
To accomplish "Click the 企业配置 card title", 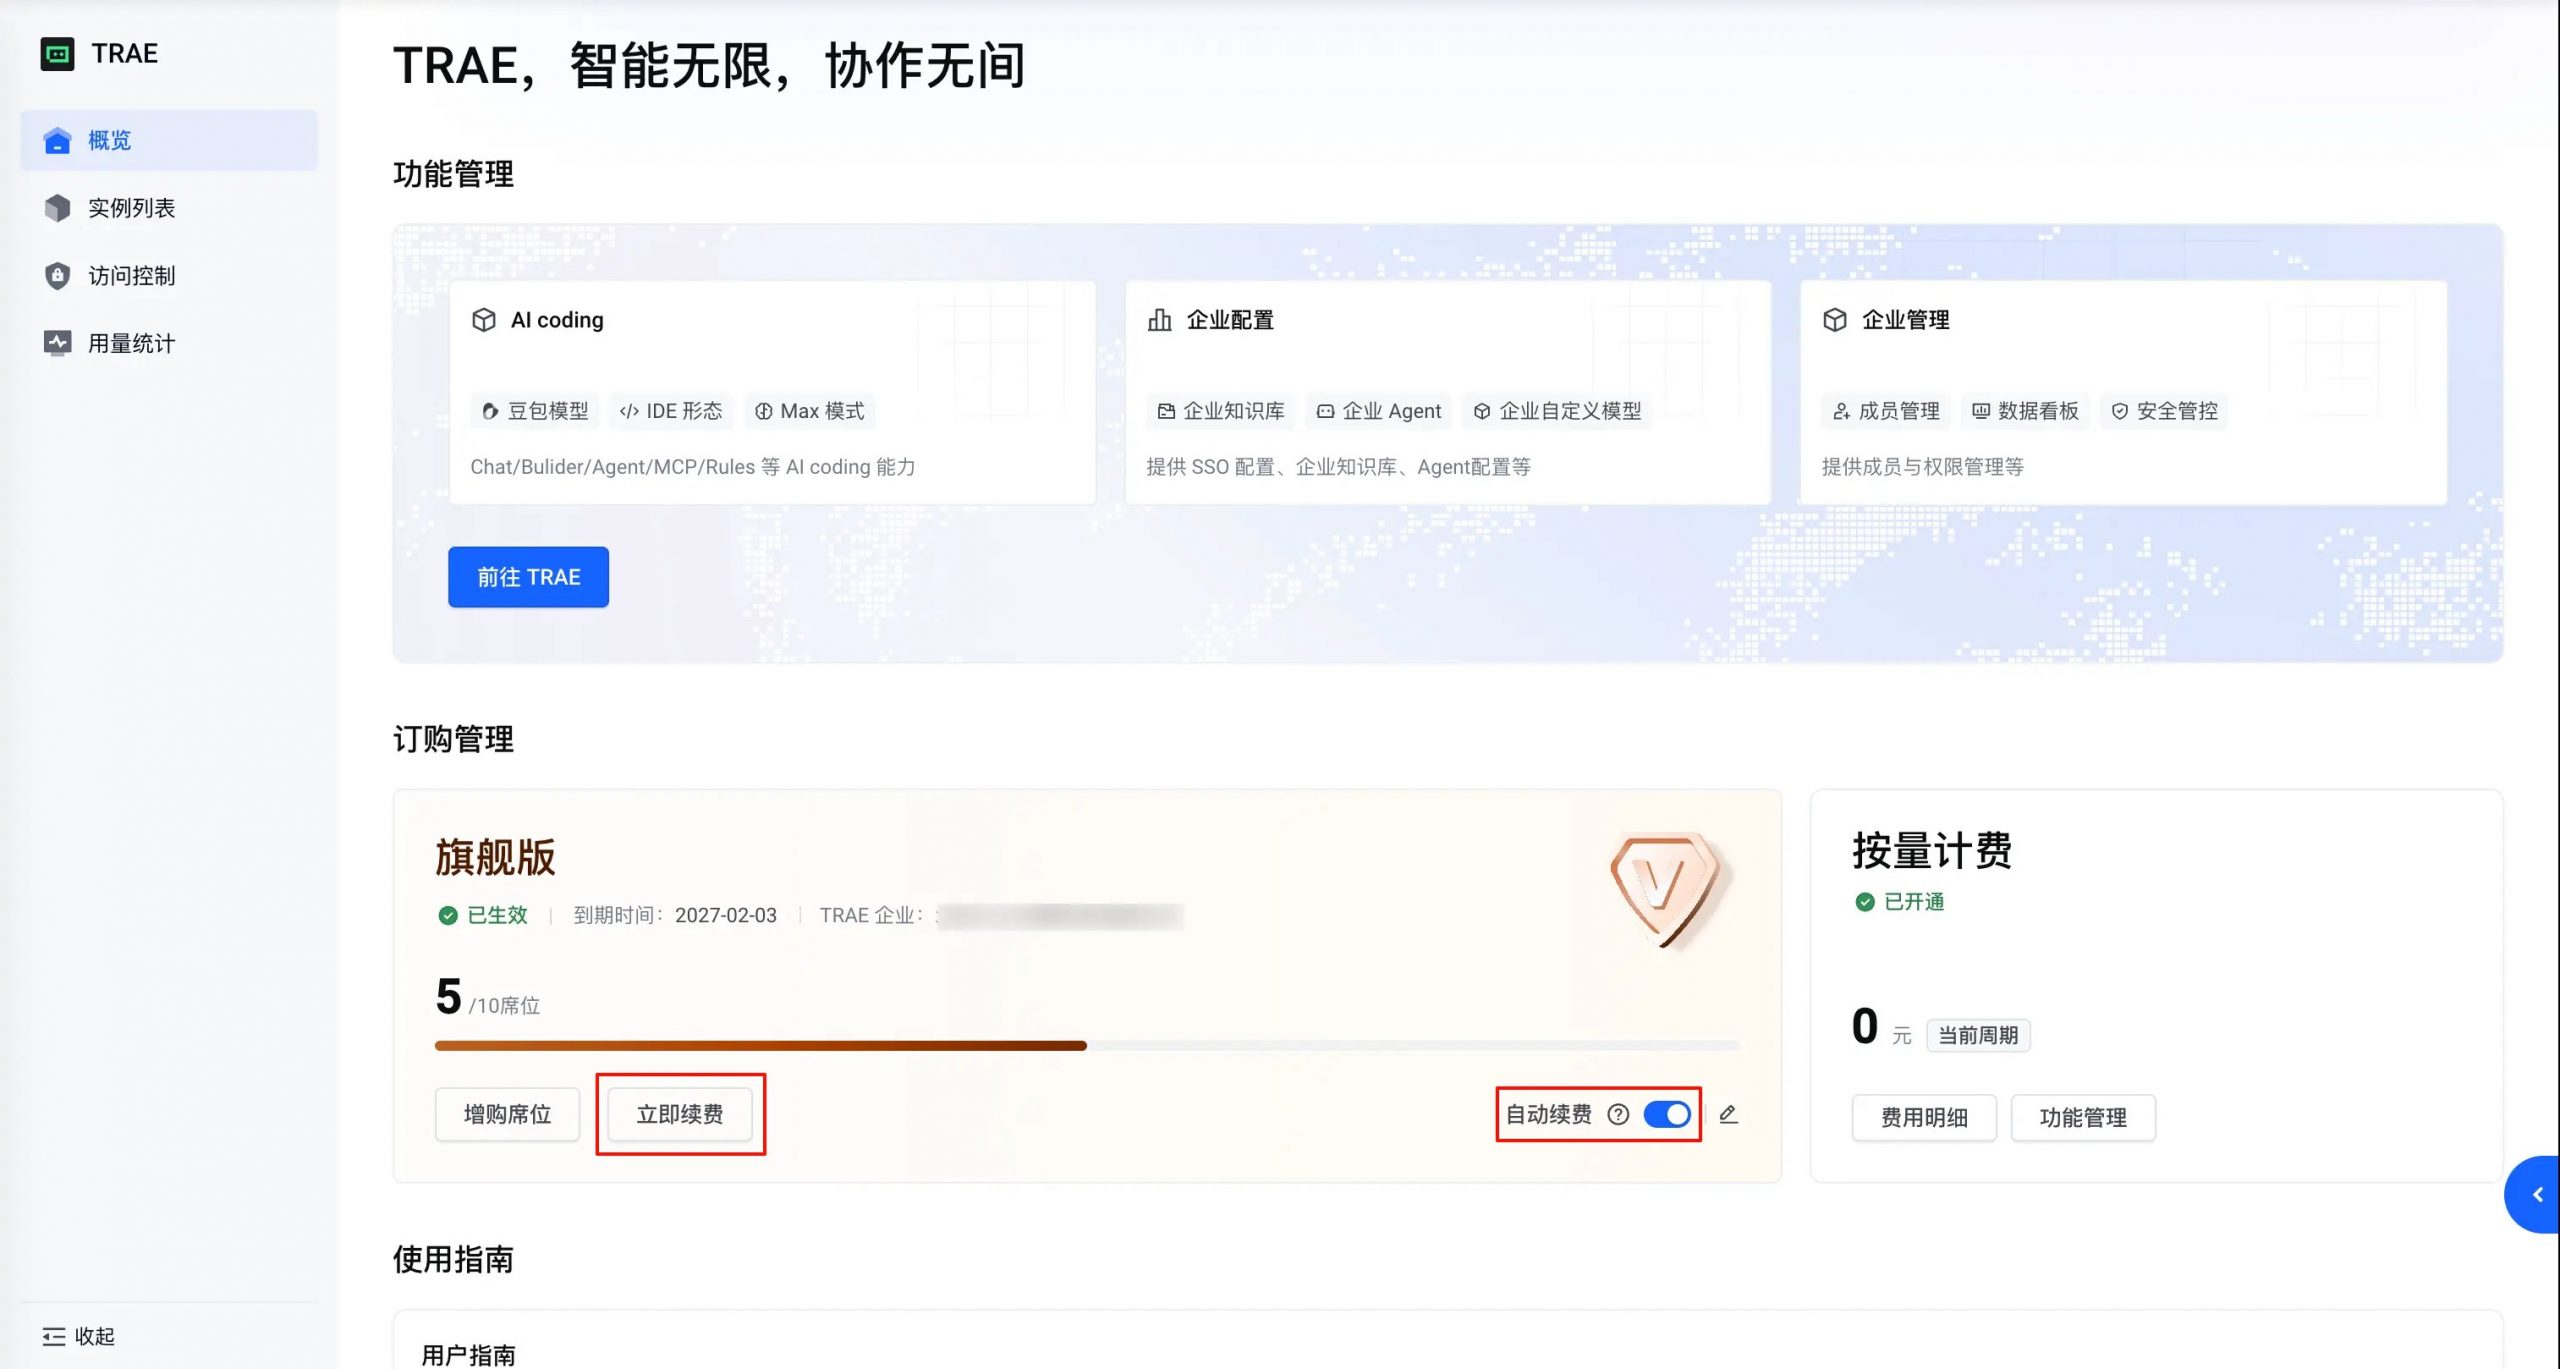I will pos(1230,320).
